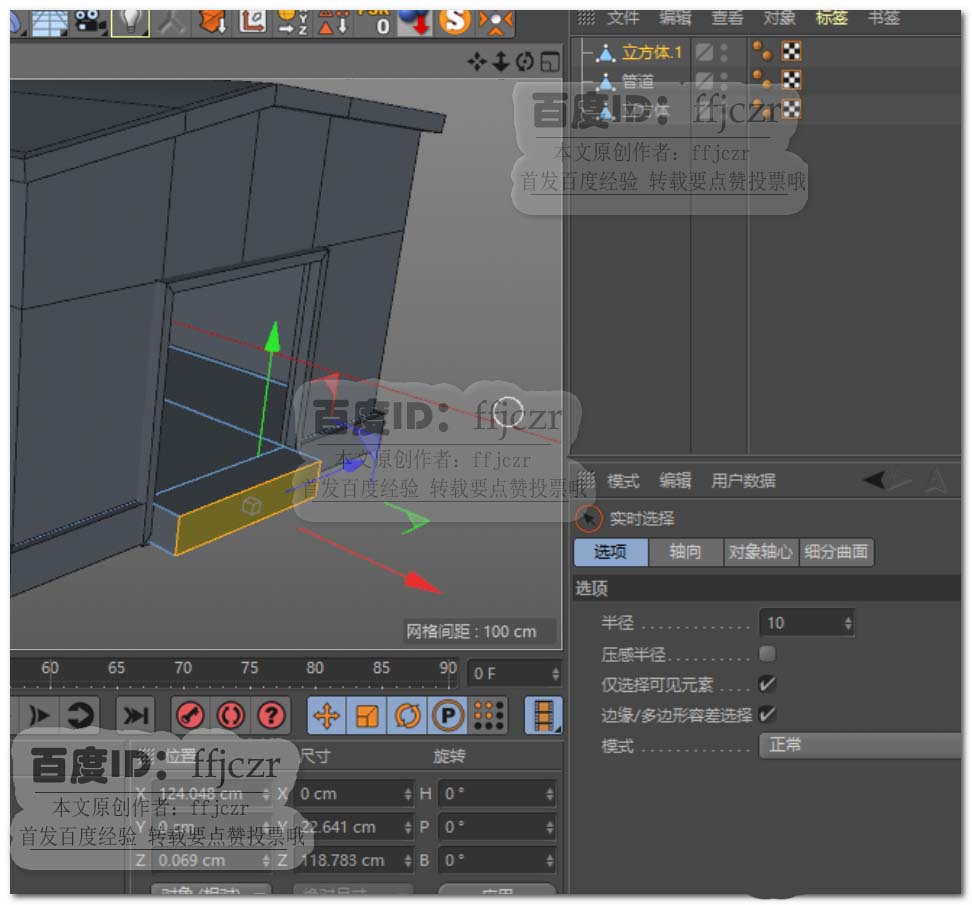The width and height of the screenshot is (972, 905).
Task: Click the orange arrows center icon
Action: [495, 22]
